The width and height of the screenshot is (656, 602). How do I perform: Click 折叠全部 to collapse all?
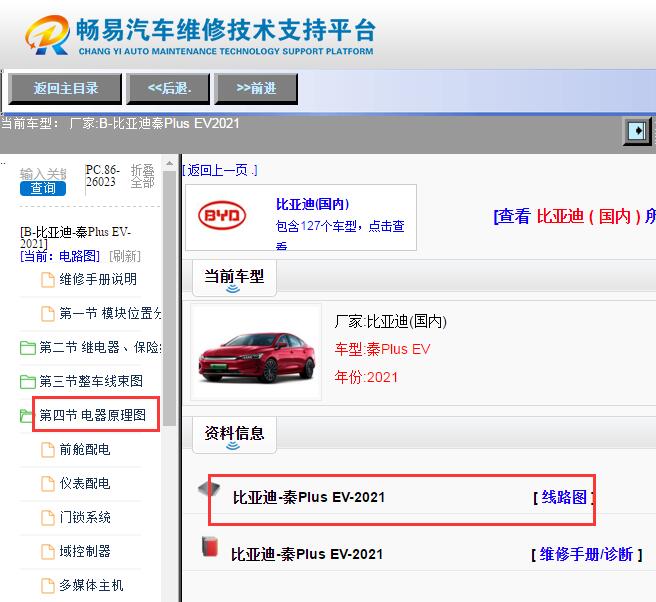click(x=143, y=177)
